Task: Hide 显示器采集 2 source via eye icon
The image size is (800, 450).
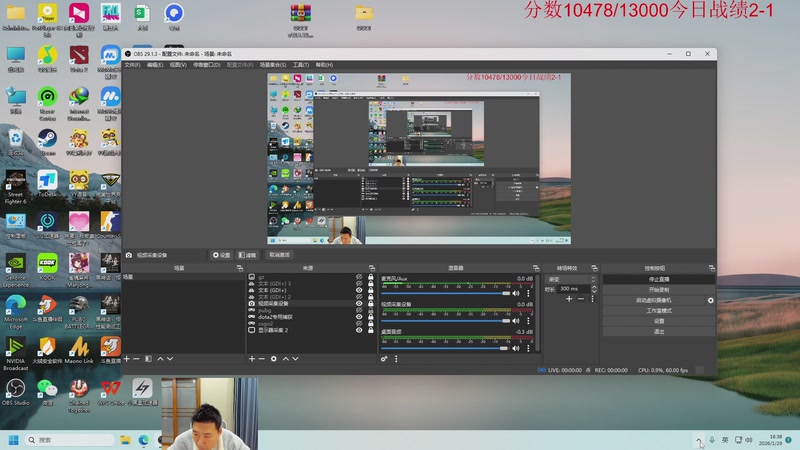Action: (359, 330)
